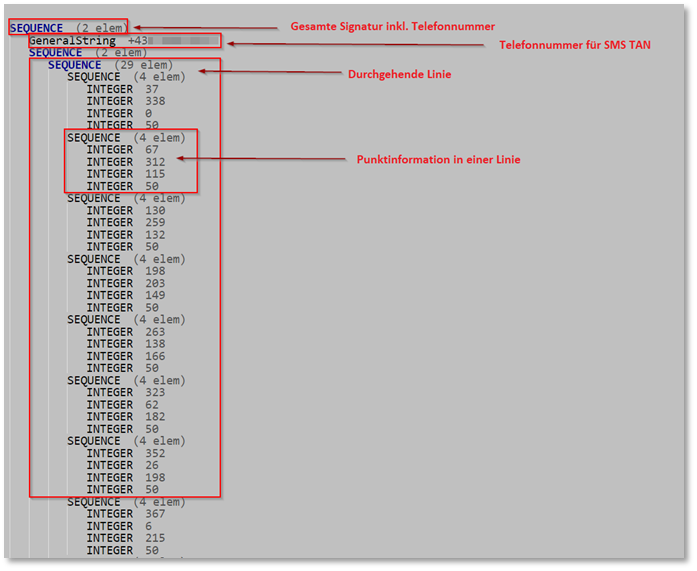
Task: Select the INTEGER 338 entry
Action: (x=125, y=101)
